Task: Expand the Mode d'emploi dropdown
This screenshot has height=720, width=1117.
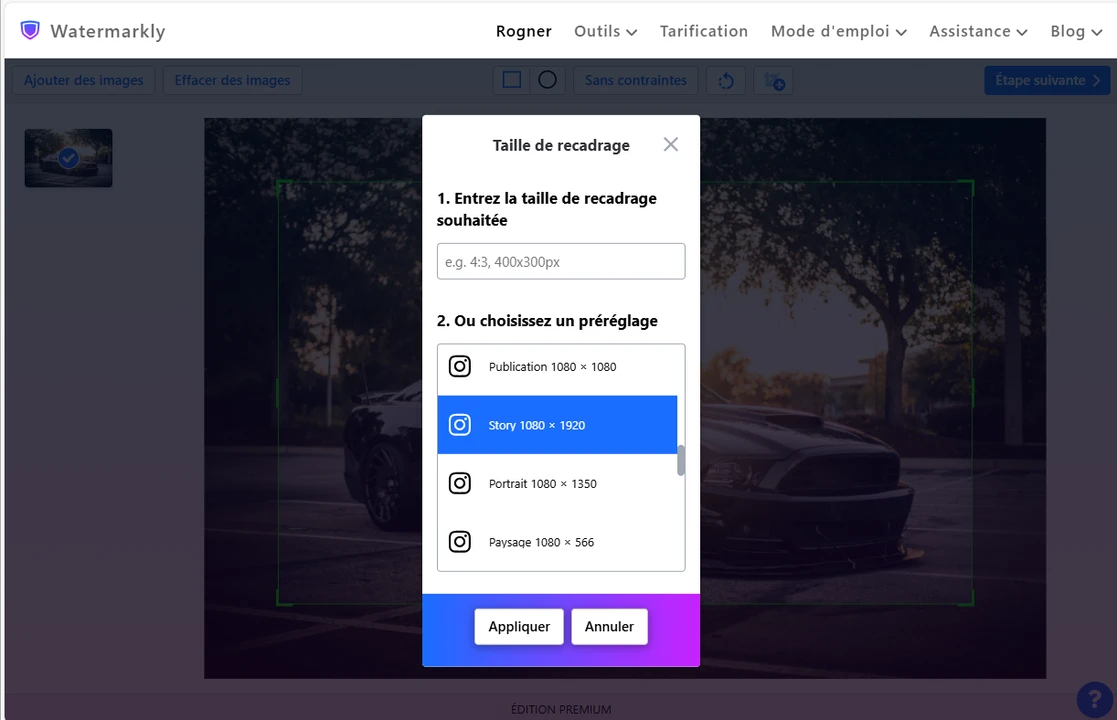Action: [838, 31]
